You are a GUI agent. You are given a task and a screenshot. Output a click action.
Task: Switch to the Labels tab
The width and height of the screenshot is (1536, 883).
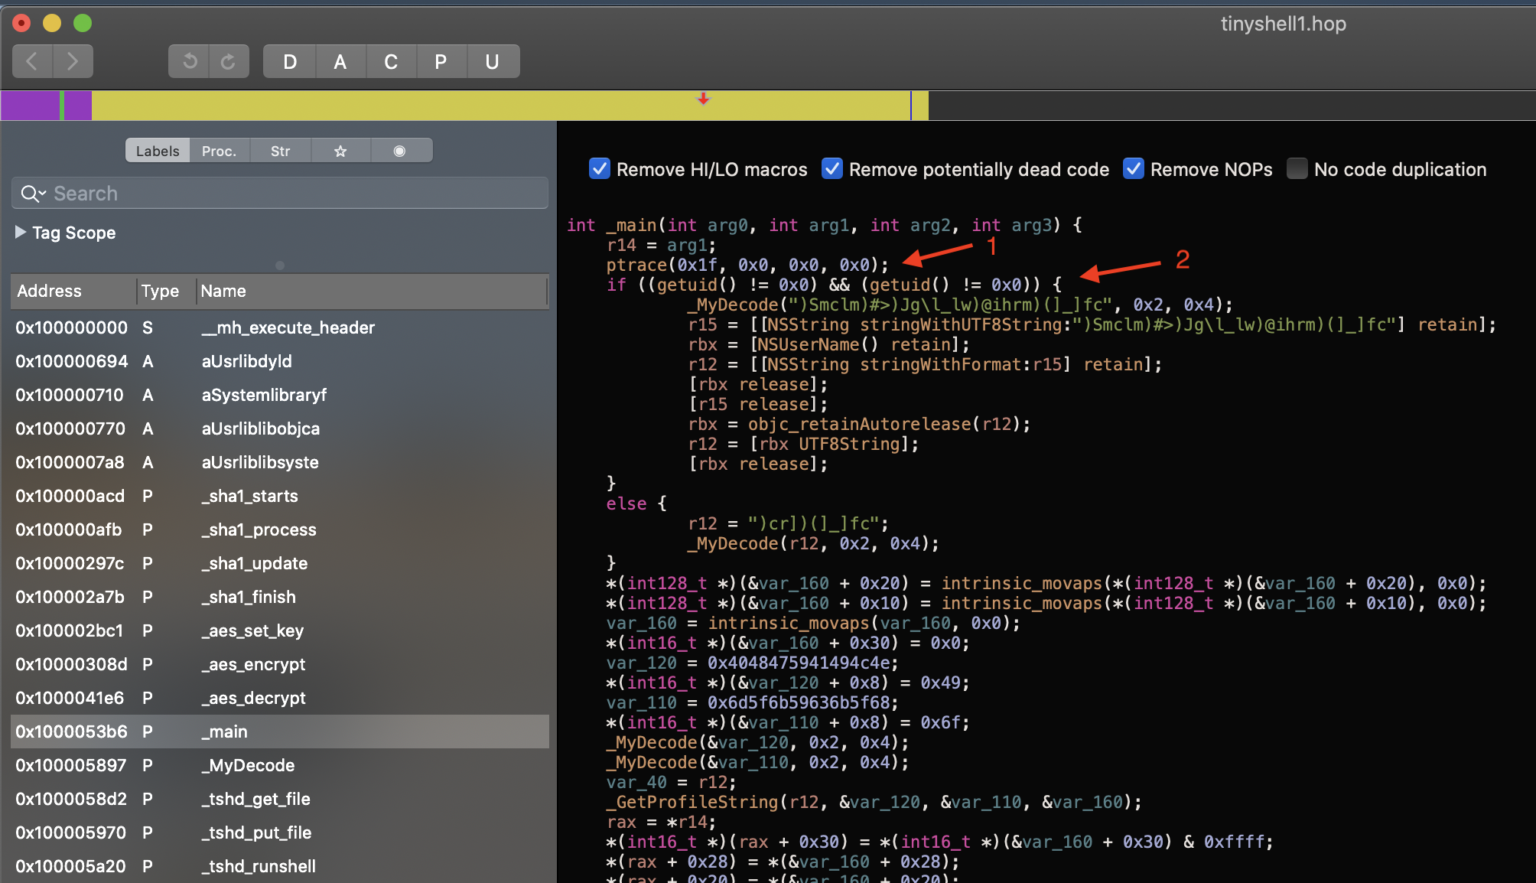click(x=157, y=151)
